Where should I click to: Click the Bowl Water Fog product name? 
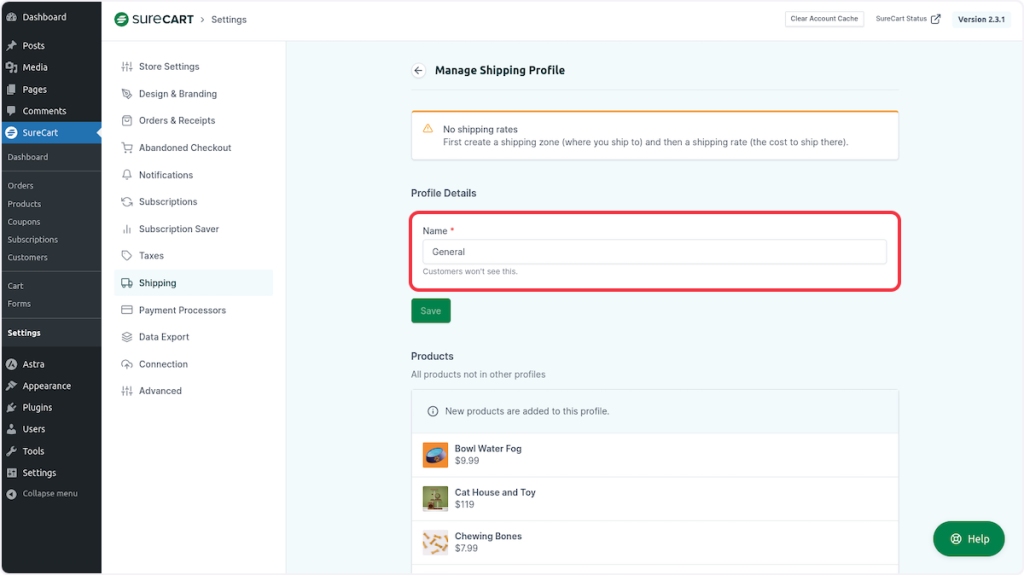[488, 449]
